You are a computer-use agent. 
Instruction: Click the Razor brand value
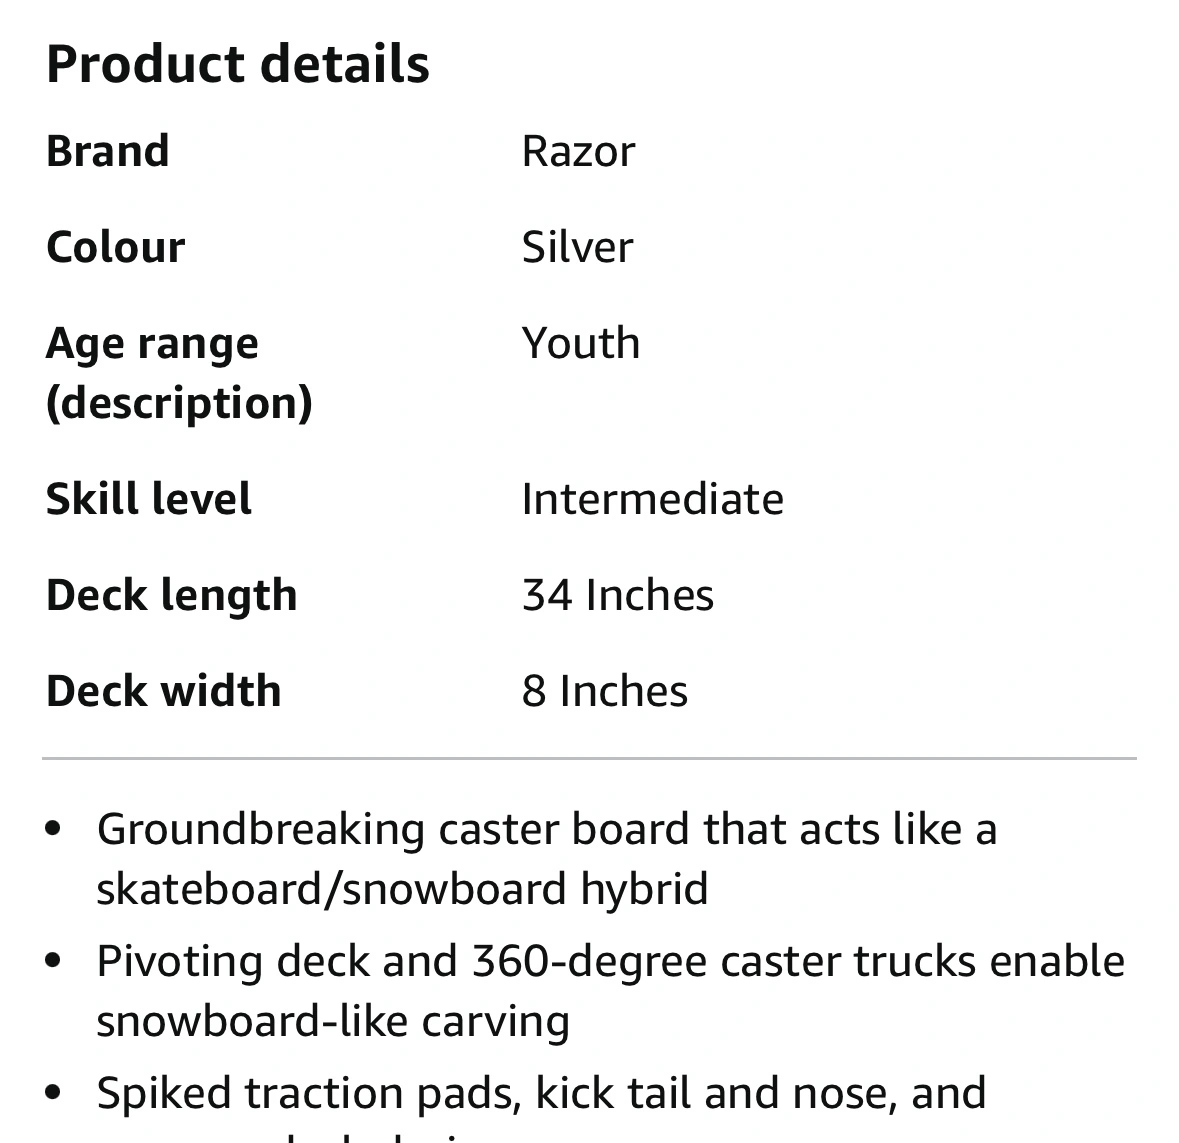578,151
